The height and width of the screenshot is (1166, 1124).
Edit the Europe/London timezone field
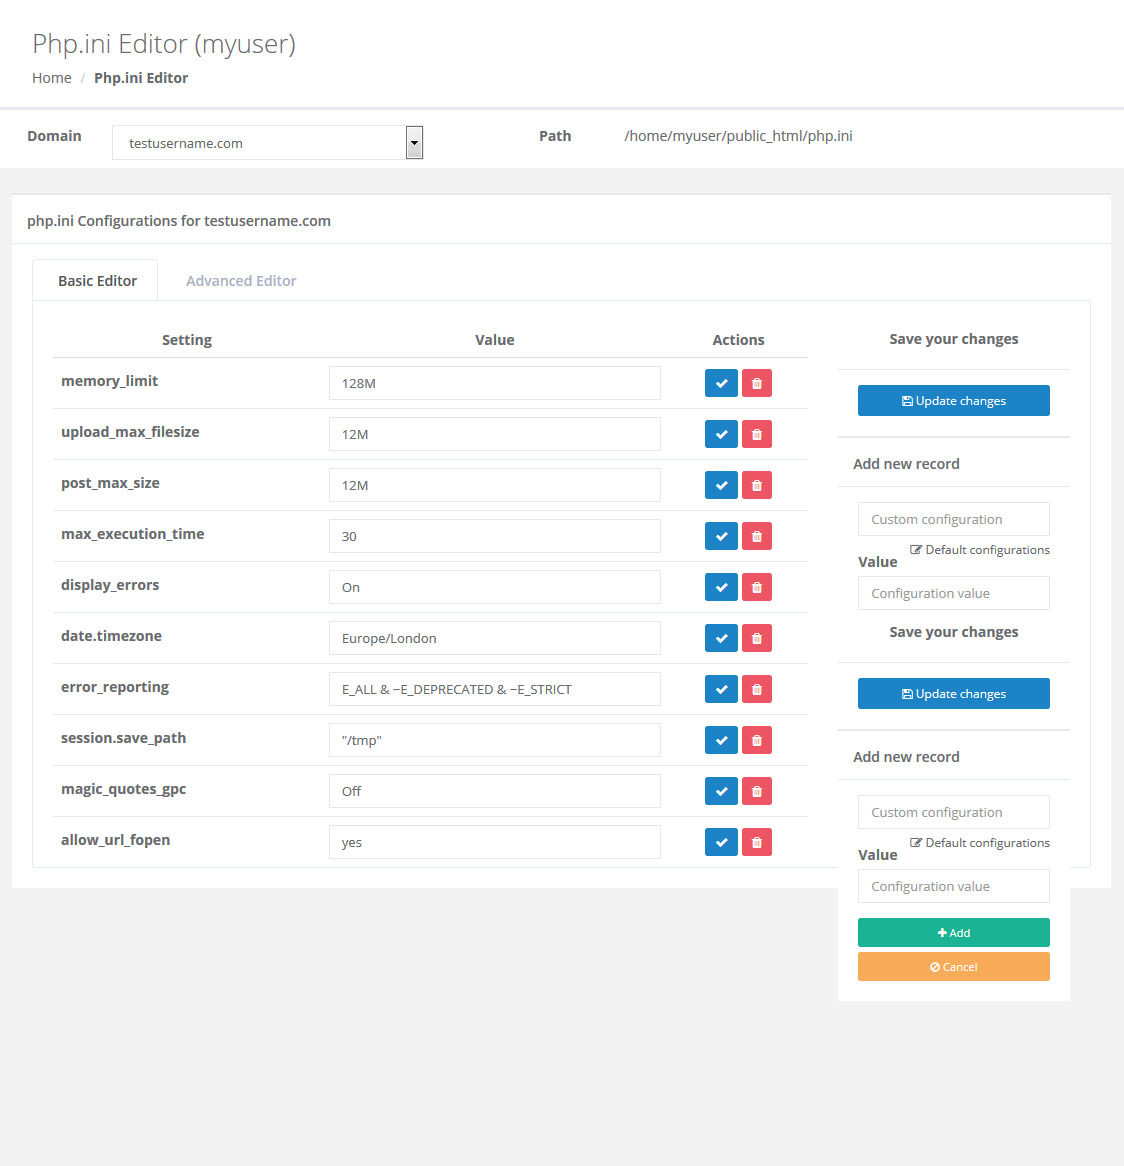[x=494, y=638]
